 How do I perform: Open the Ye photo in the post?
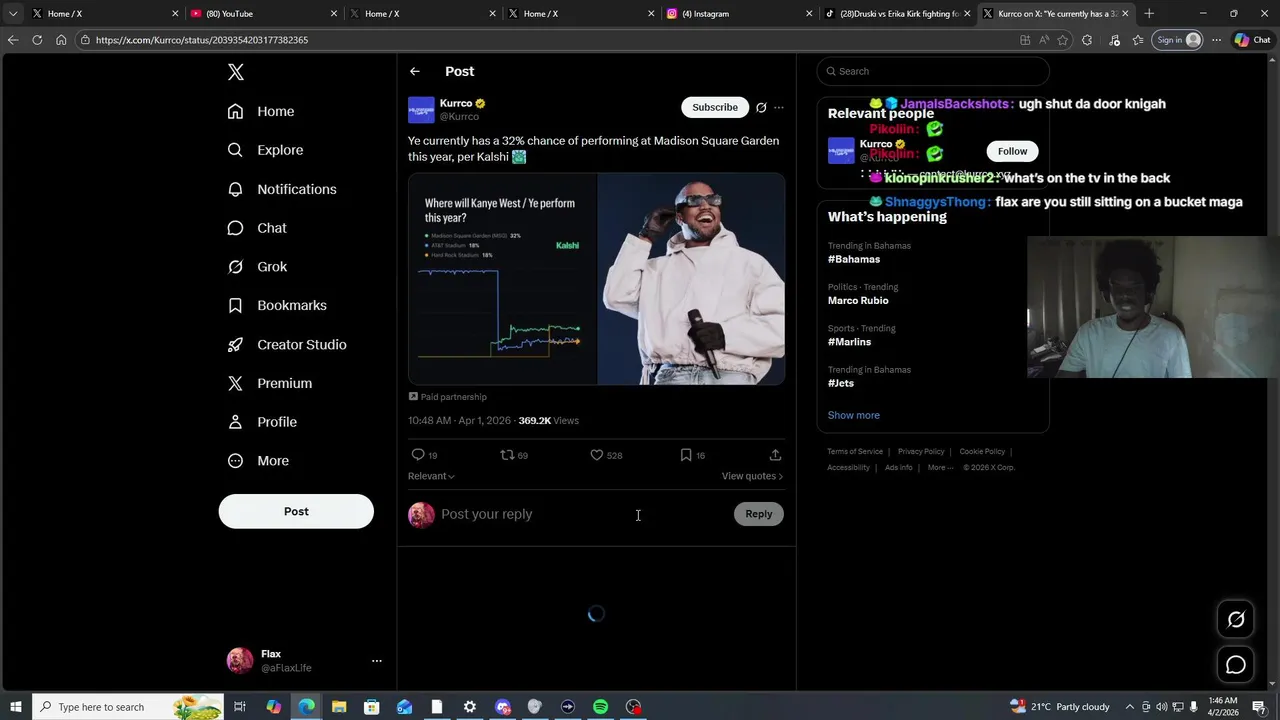pos(691,279)
